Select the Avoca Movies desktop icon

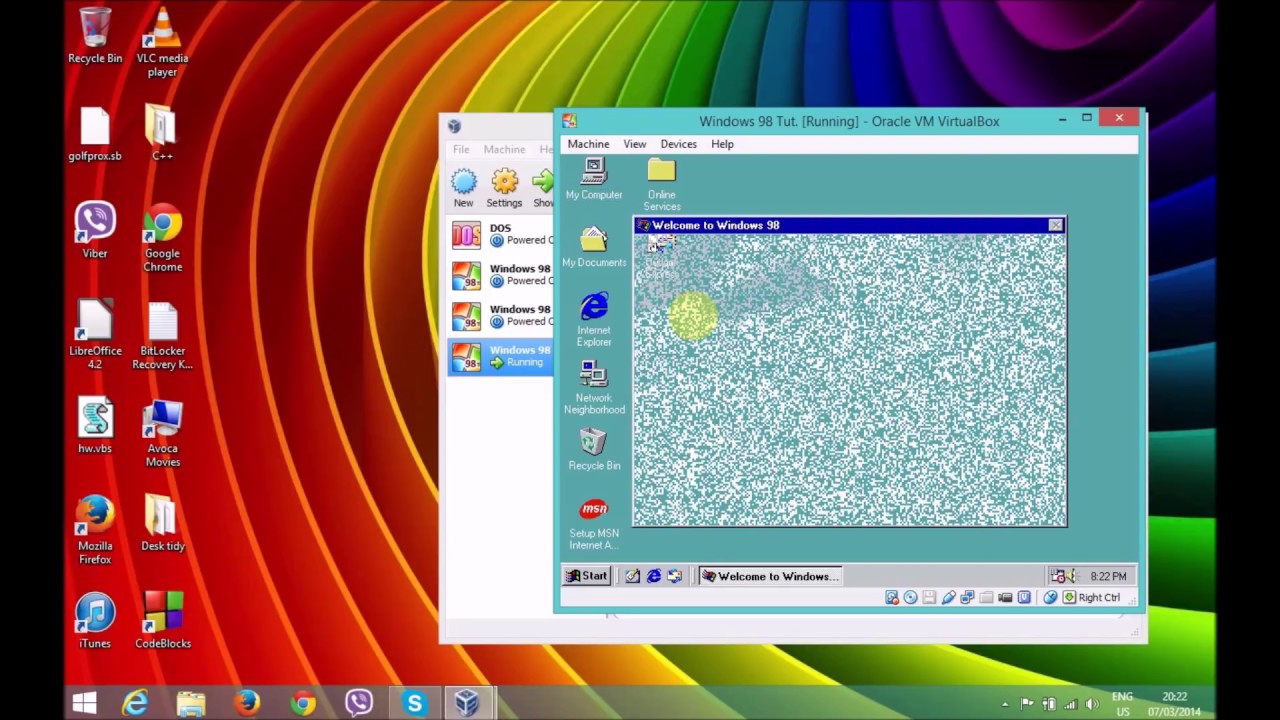coord(162,433)
